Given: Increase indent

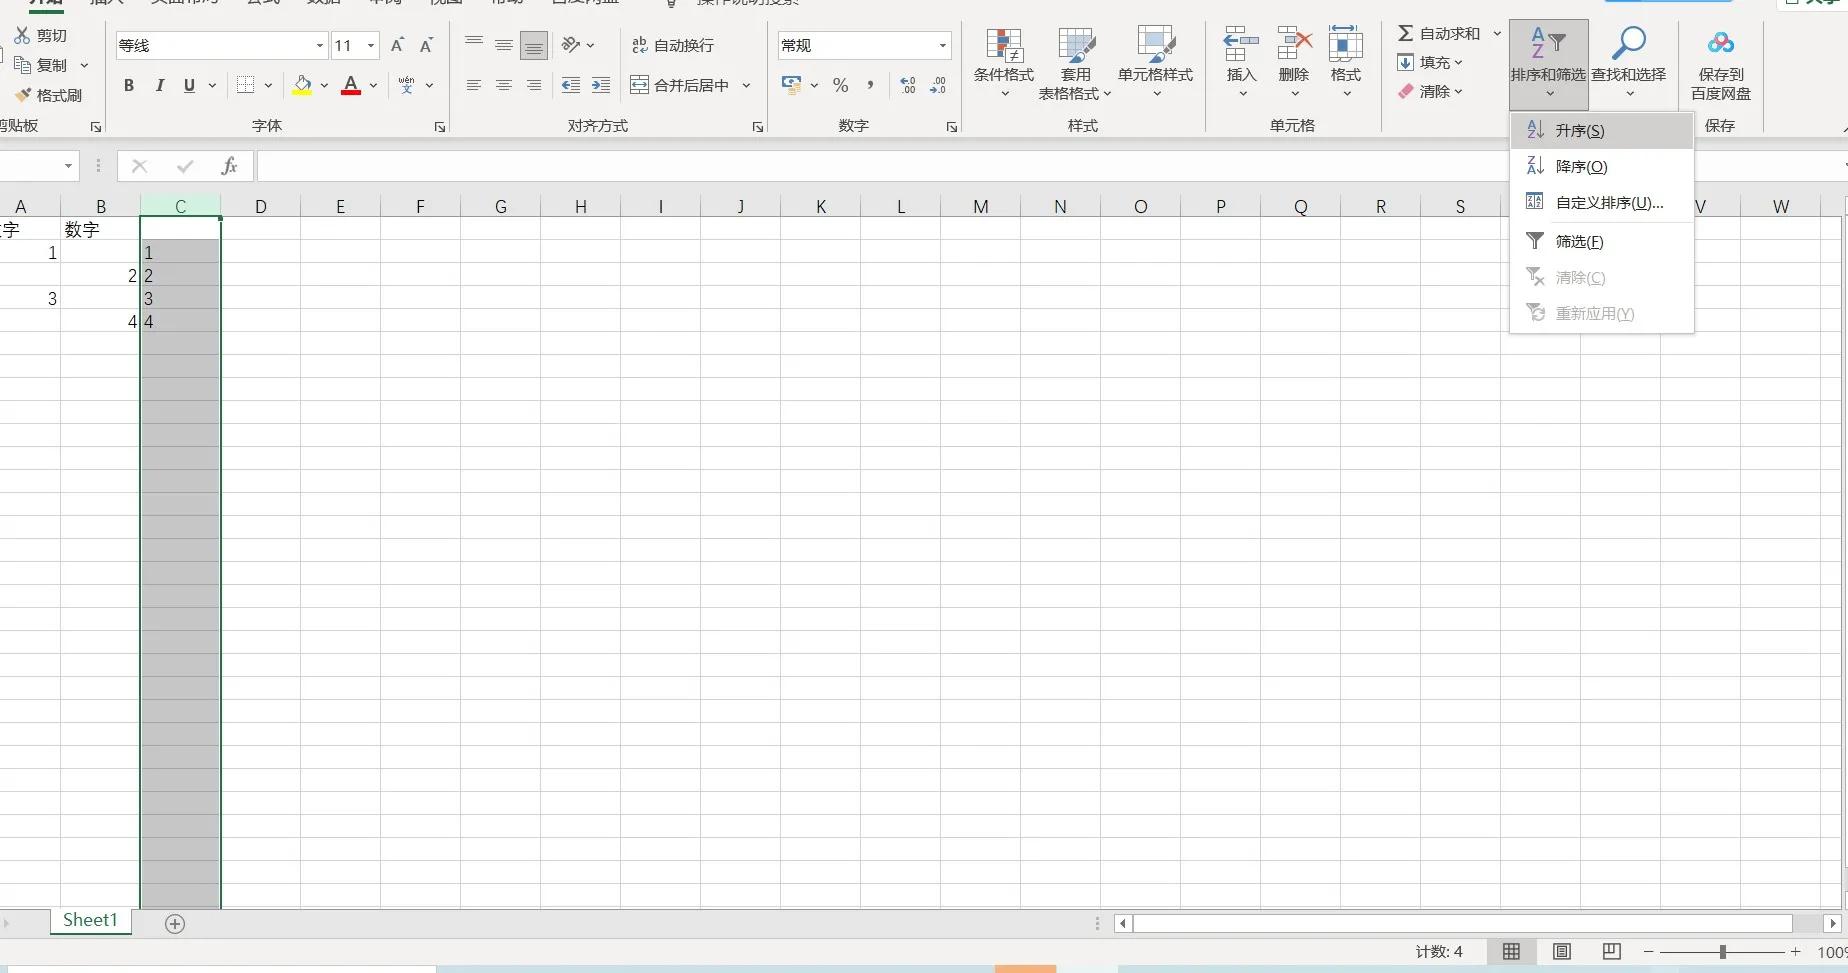Looking at the screenshot, I should pos(600,86).
